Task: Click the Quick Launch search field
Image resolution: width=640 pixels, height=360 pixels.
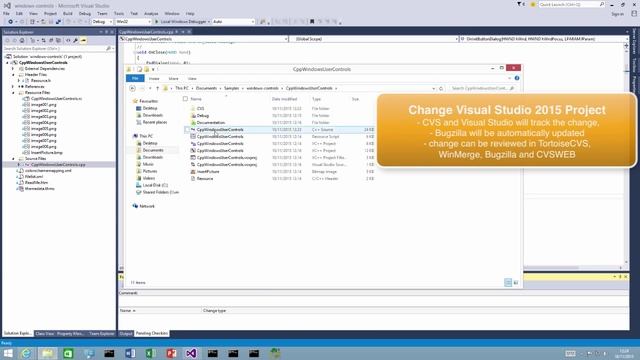Action: 571,4
